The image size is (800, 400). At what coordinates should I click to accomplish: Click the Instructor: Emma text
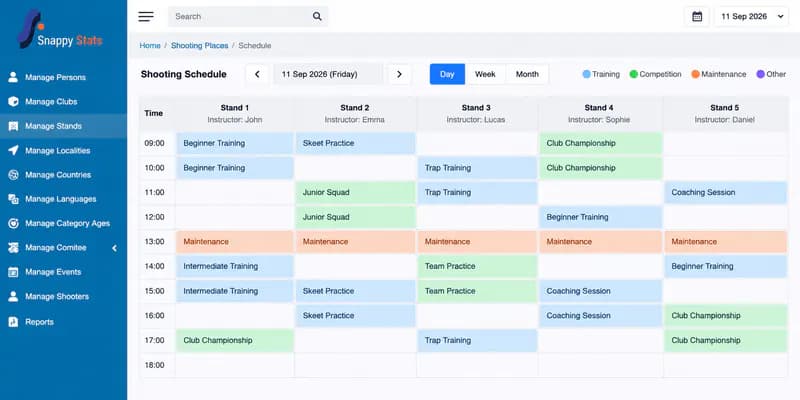click(x=355, y=120)
